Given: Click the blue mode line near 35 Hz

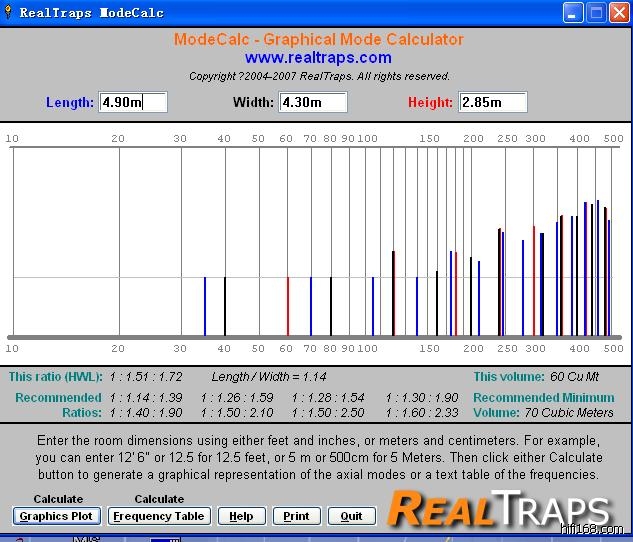Looking at the screenshot, I should [x=205, y=306].
